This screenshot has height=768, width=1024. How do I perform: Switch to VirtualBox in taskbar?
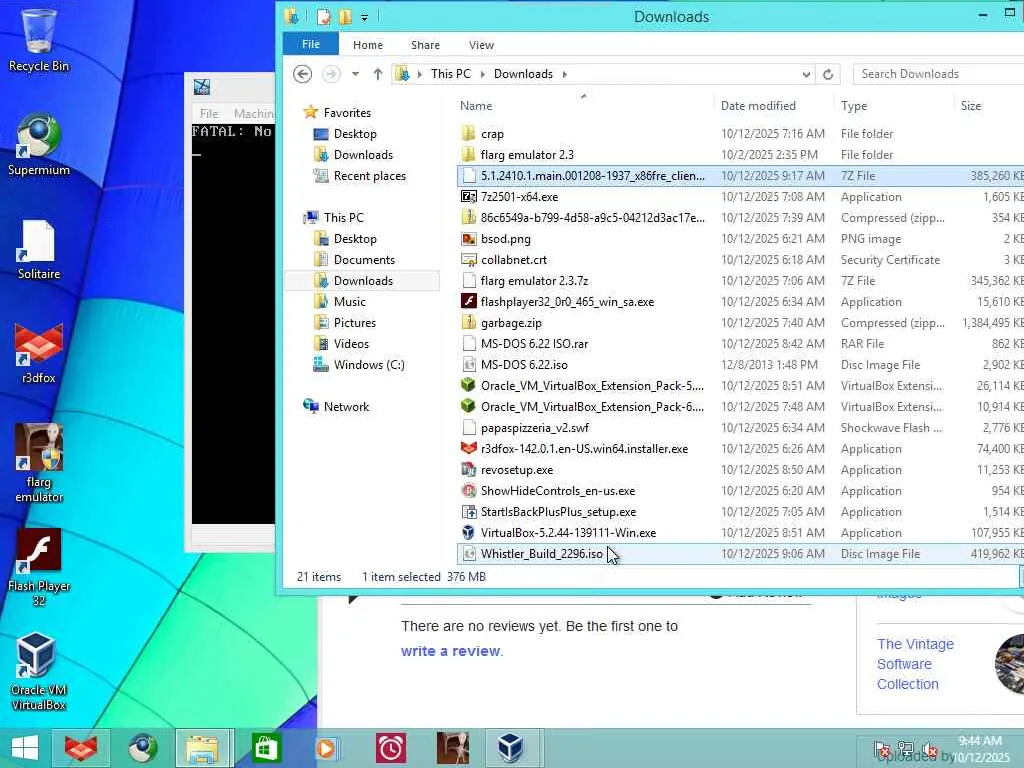pyautogui.click(x=510, y=748)
